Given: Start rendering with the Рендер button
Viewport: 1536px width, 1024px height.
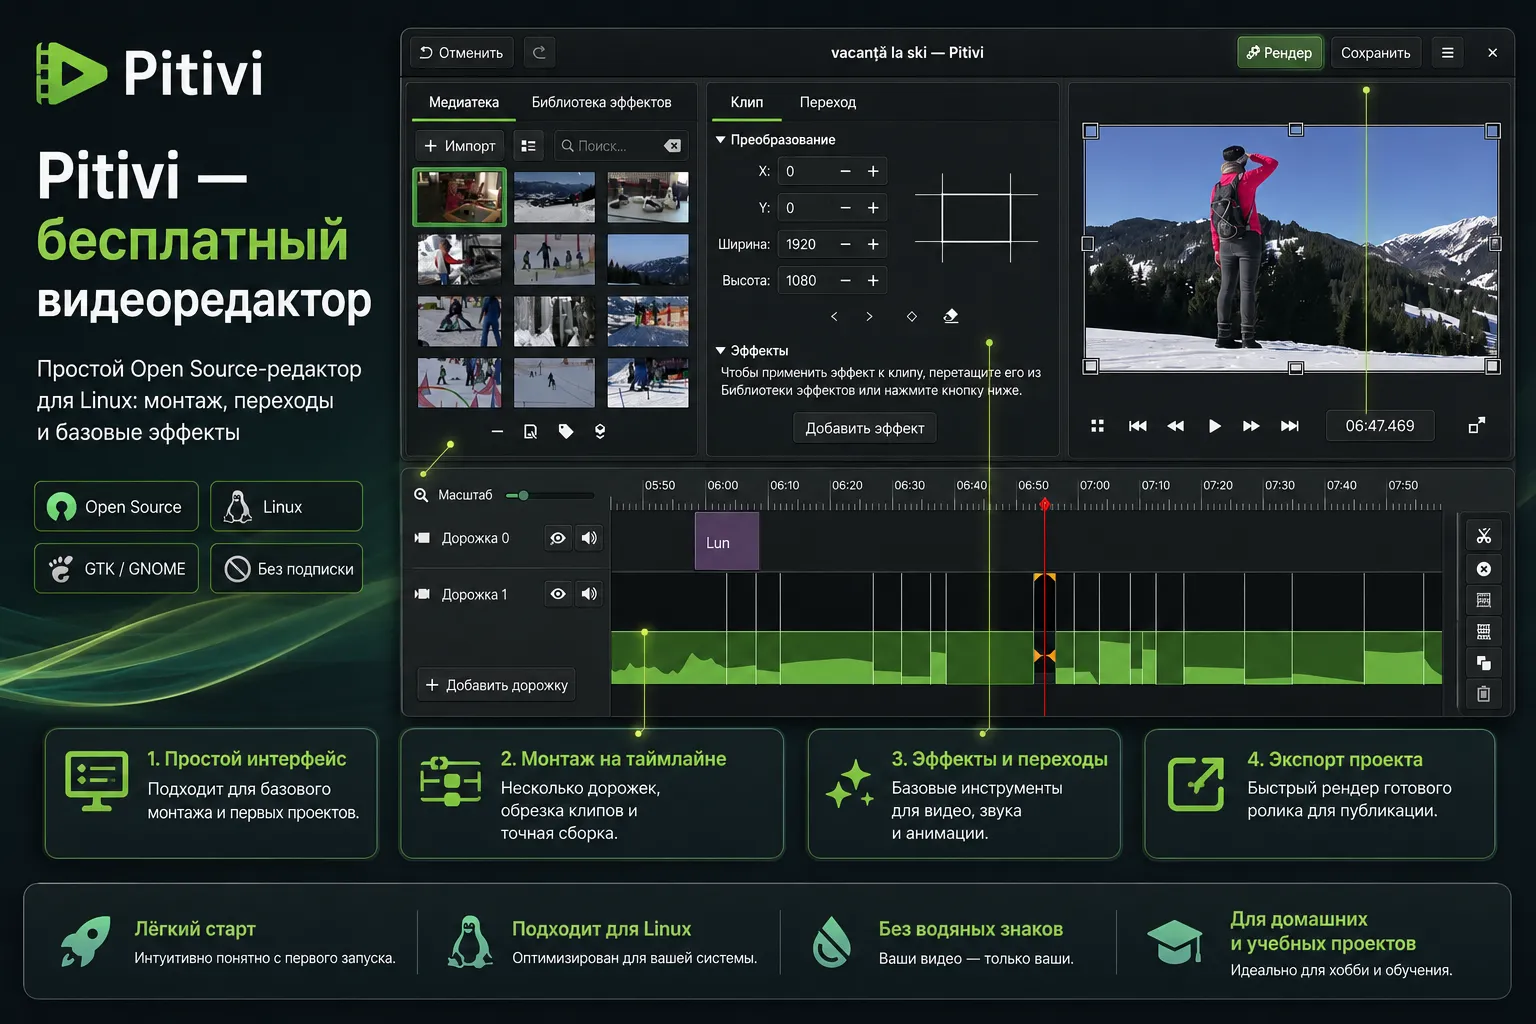Looking at the screenshot, I should [x=1279, y=52].
